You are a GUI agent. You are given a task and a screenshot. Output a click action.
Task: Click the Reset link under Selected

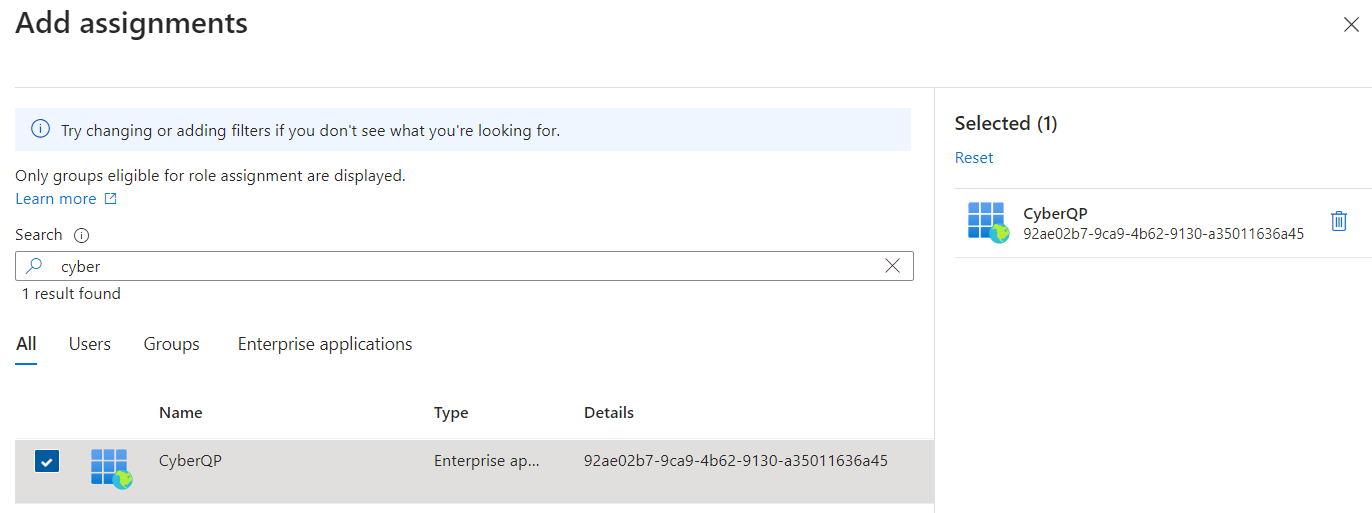pyautogui.click(x=974, y=157)
